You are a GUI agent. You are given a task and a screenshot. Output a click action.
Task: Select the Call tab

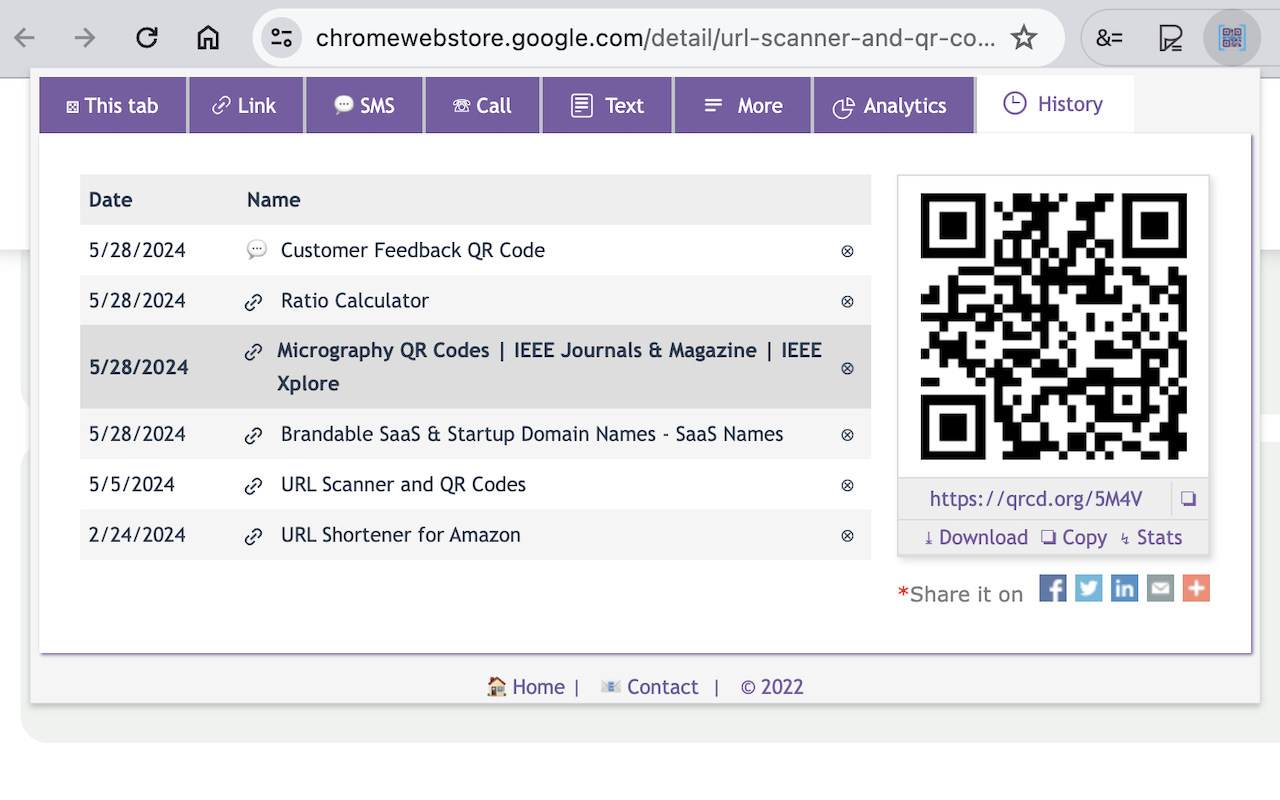click(x=482, y=105)
